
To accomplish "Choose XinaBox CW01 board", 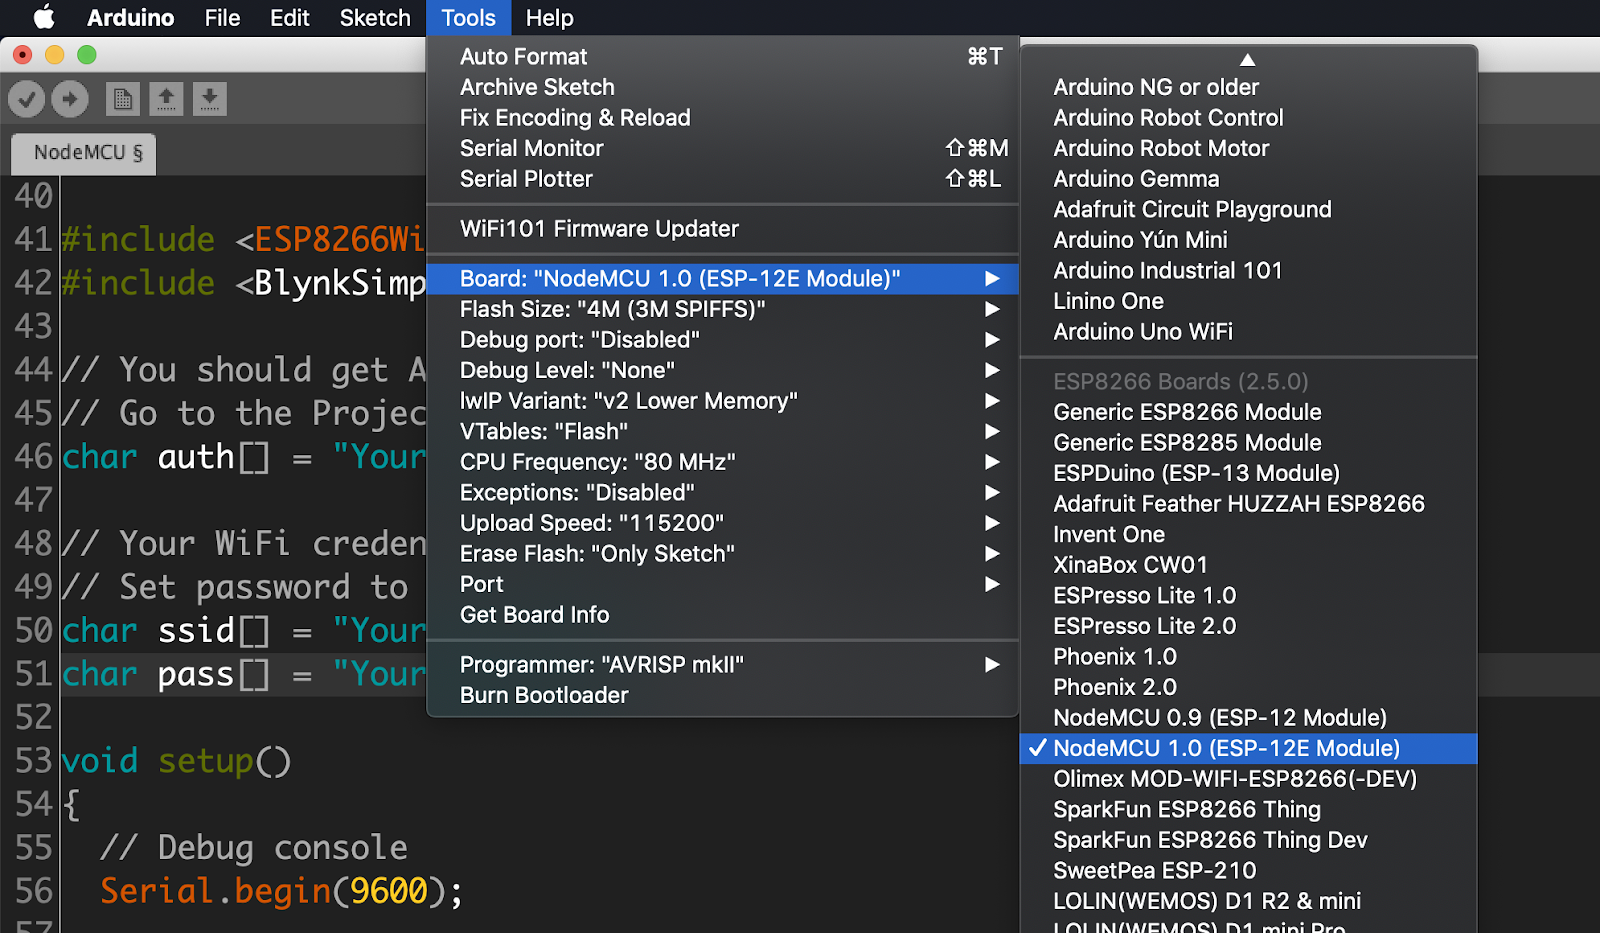I will click(1248, 565).
